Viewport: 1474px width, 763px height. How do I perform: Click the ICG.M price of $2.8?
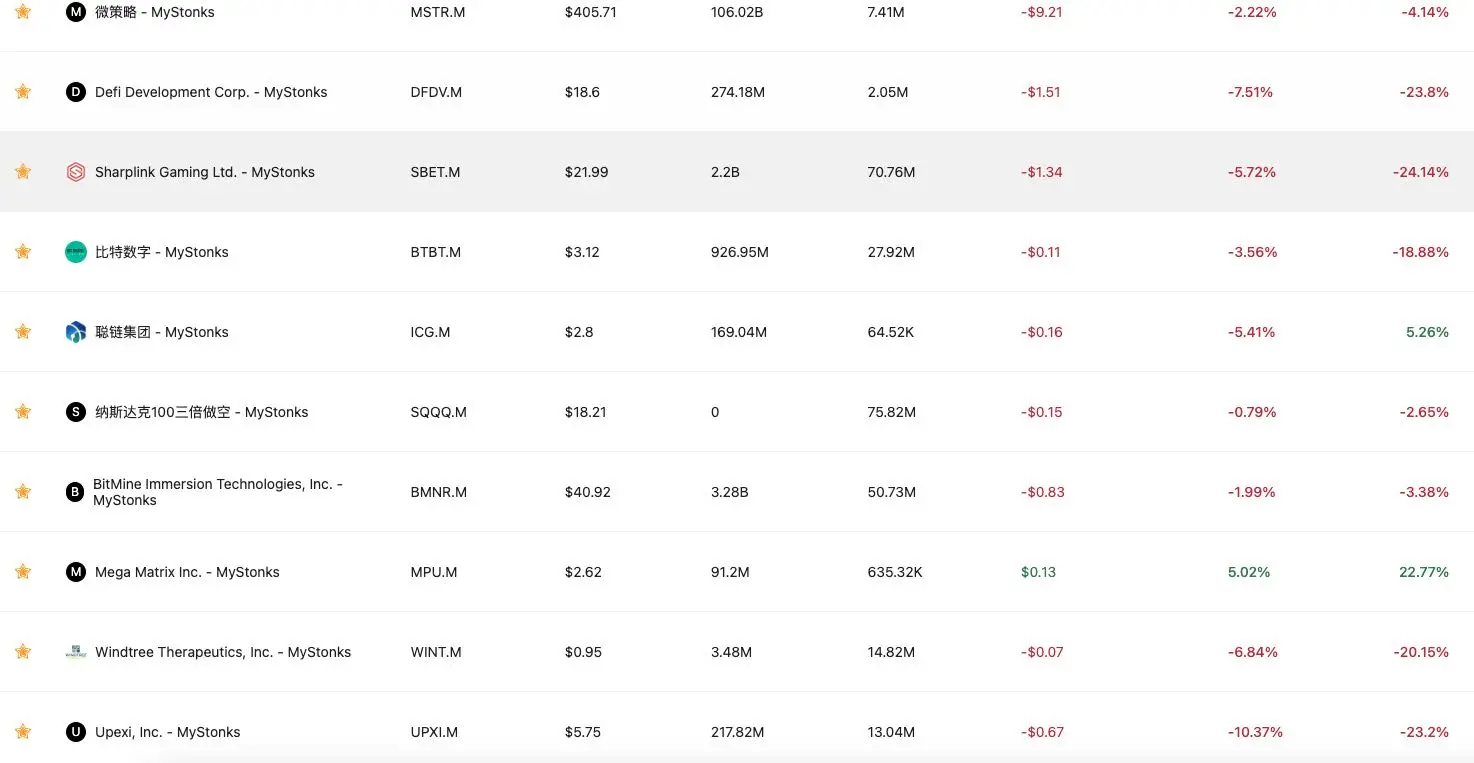(x=579, y=332)
